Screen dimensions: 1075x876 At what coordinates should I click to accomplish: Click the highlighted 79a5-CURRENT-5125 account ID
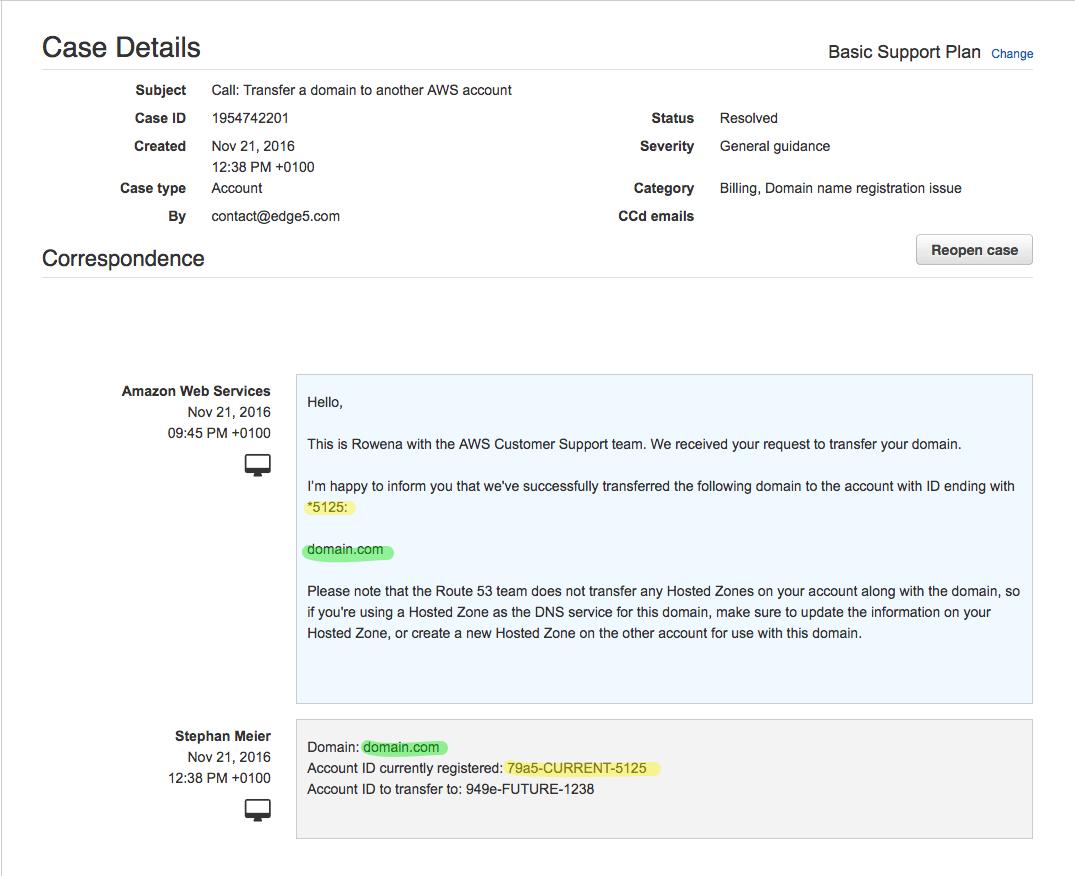(x=580, y=767)
